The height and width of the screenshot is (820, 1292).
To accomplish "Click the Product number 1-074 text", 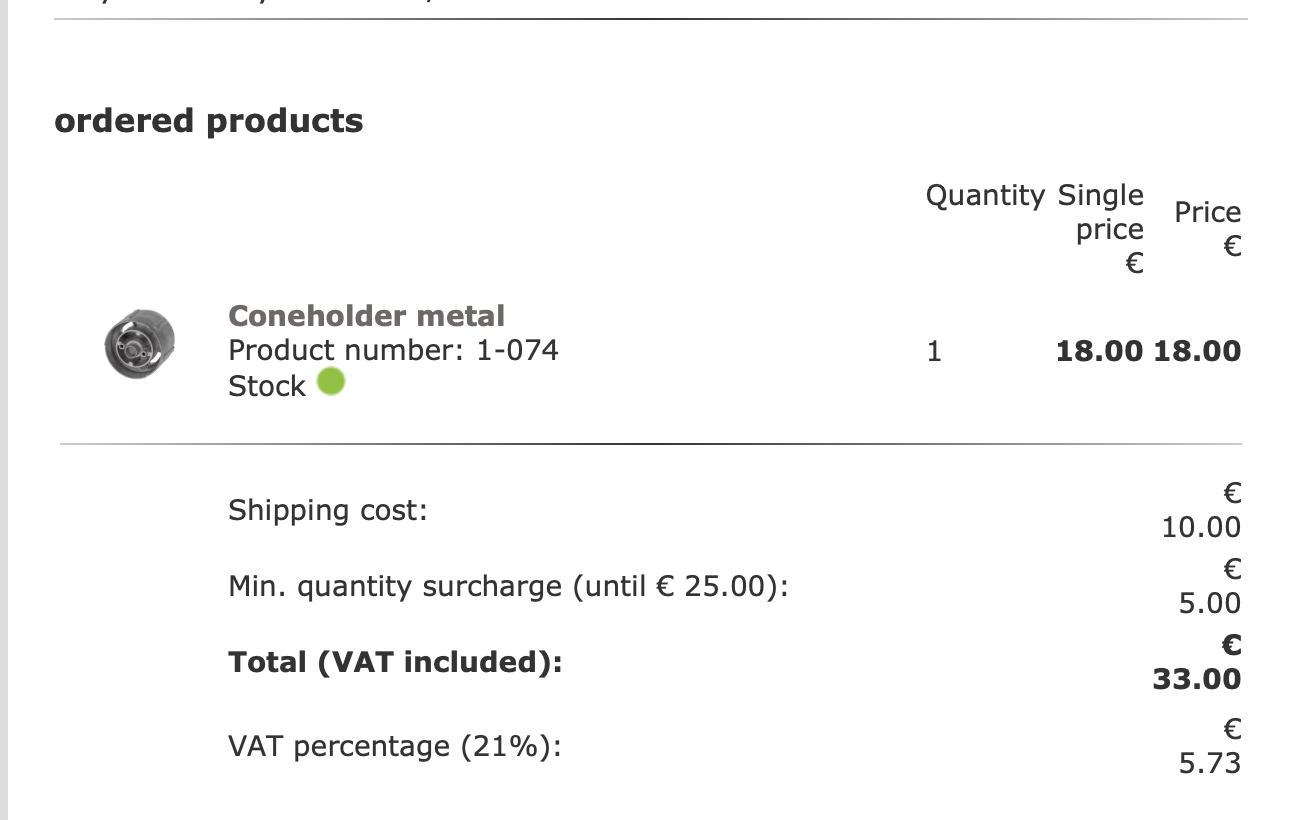I will [x=393, y=350].
